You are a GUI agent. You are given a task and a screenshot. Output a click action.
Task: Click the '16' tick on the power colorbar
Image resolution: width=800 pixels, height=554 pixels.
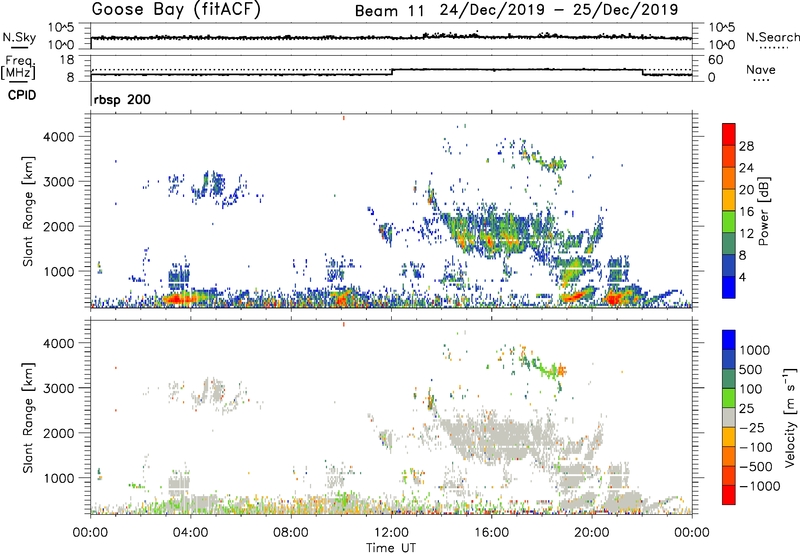(x=746, y=212)
